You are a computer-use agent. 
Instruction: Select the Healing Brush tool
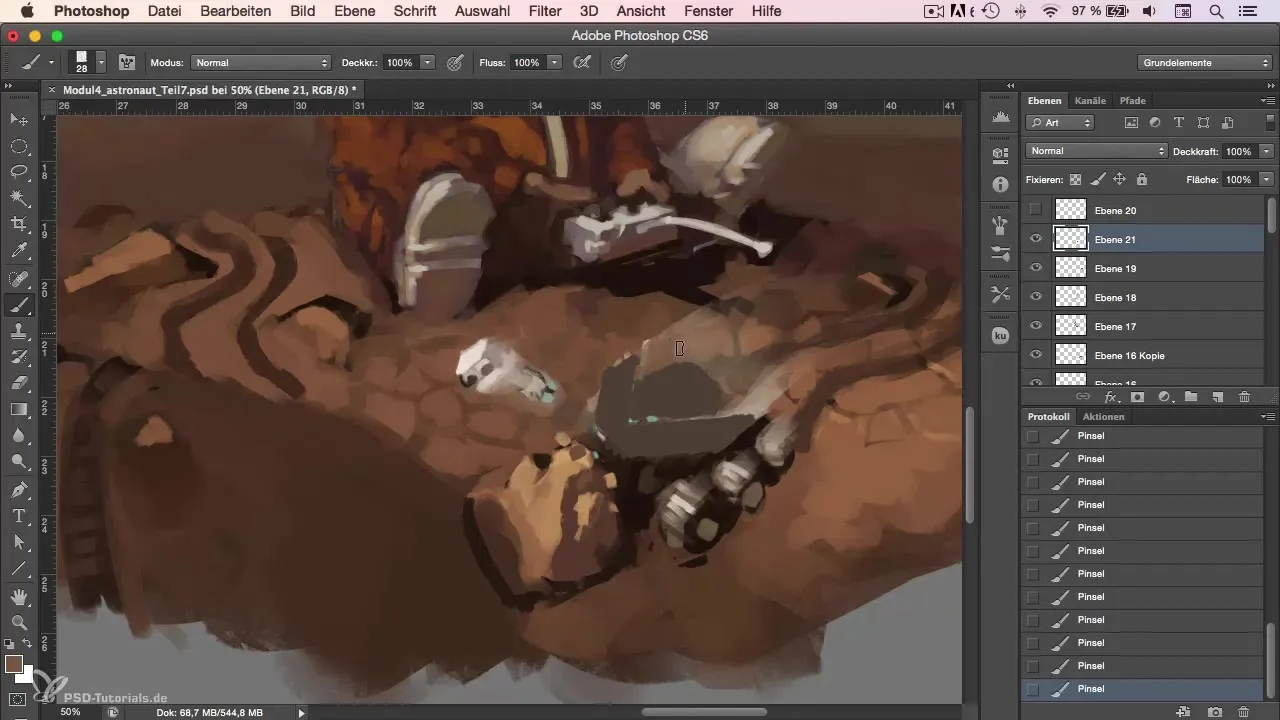click(x=18, y=279)
